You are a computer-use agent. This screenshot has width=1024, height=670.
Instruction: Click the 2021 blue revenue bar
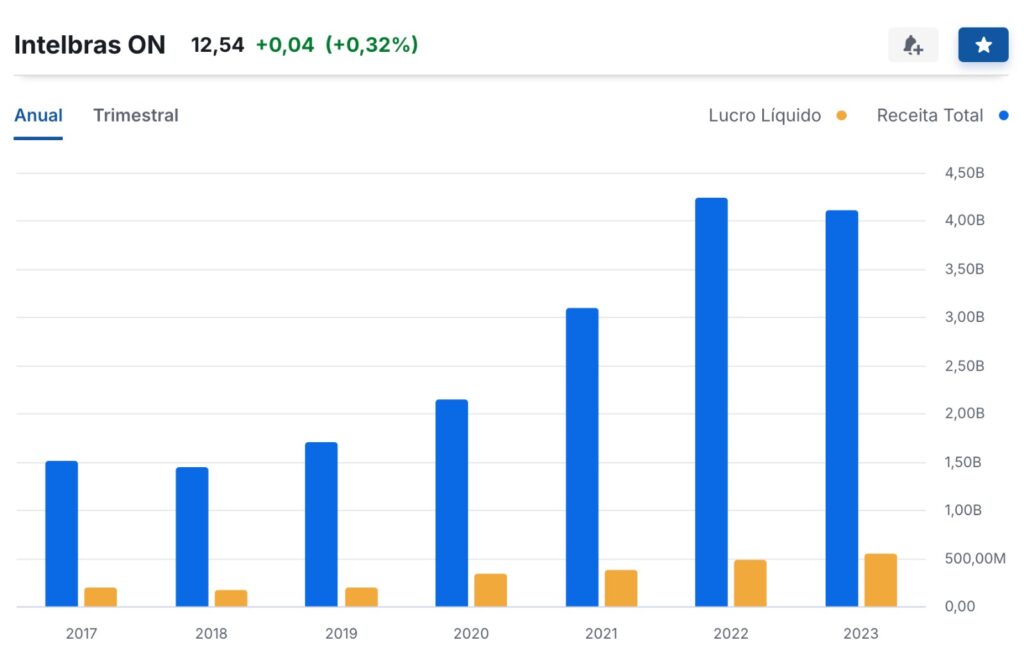point(581,457)
